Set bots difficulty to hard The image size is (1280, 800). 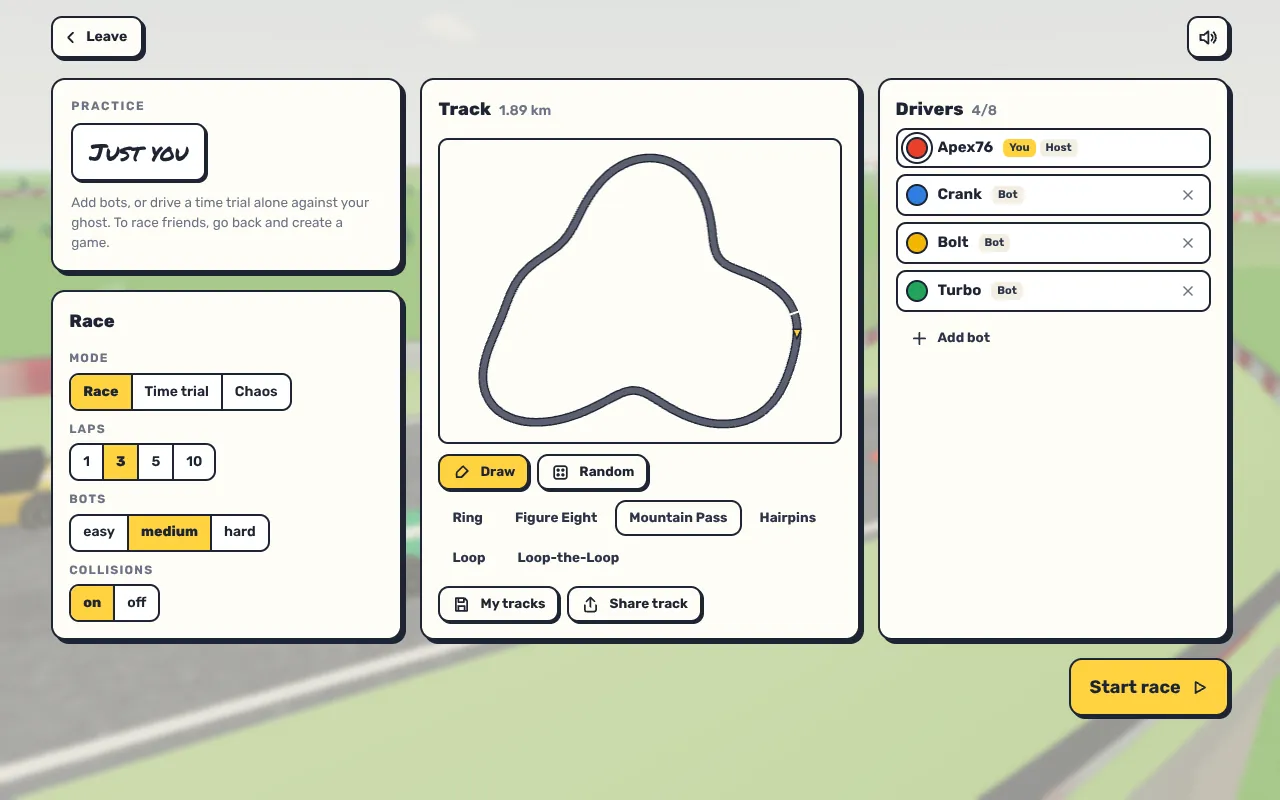pos(240,532)
